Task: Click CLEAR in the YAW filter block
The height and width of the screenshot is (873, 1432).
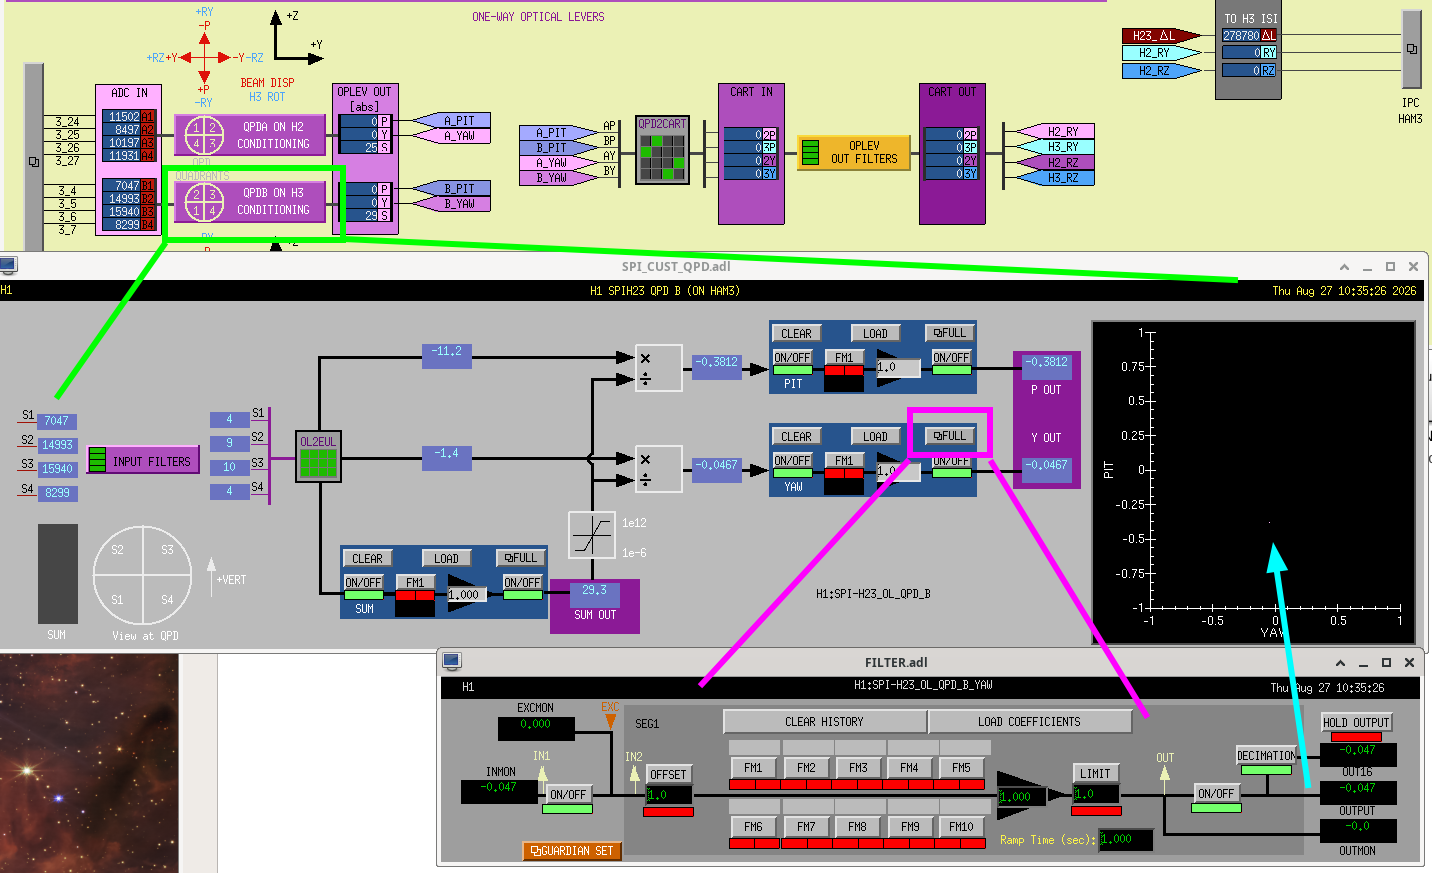Action: [796, 436]
